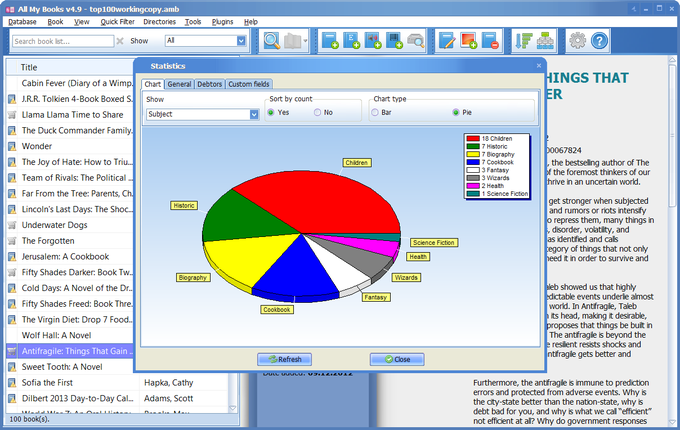
Task: Edit the selected book with pencil icon
Action: 447,41
